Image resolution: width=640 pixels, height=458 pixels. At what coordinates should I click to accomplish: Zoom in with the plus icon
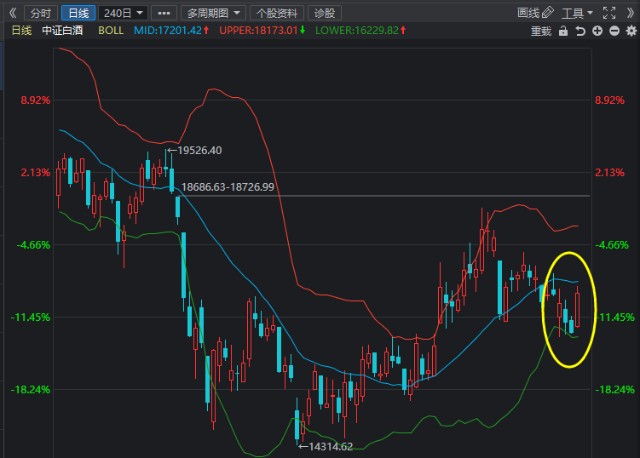(597, 31)
